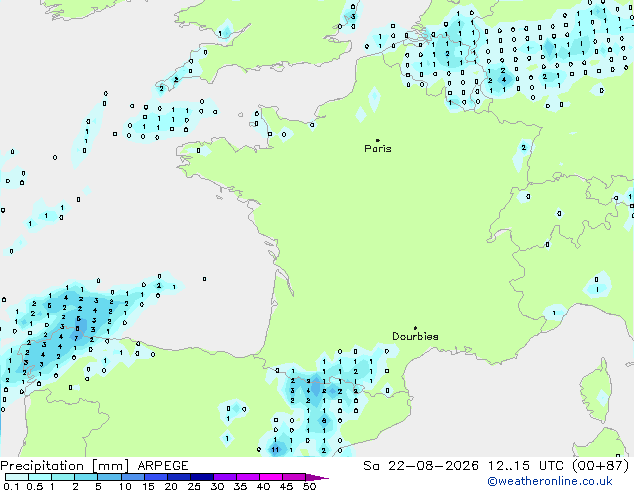Image resolution: width=634 pixels, height=490 pixels.
Task: Click the legend value '0.1'
Action: 11,486
